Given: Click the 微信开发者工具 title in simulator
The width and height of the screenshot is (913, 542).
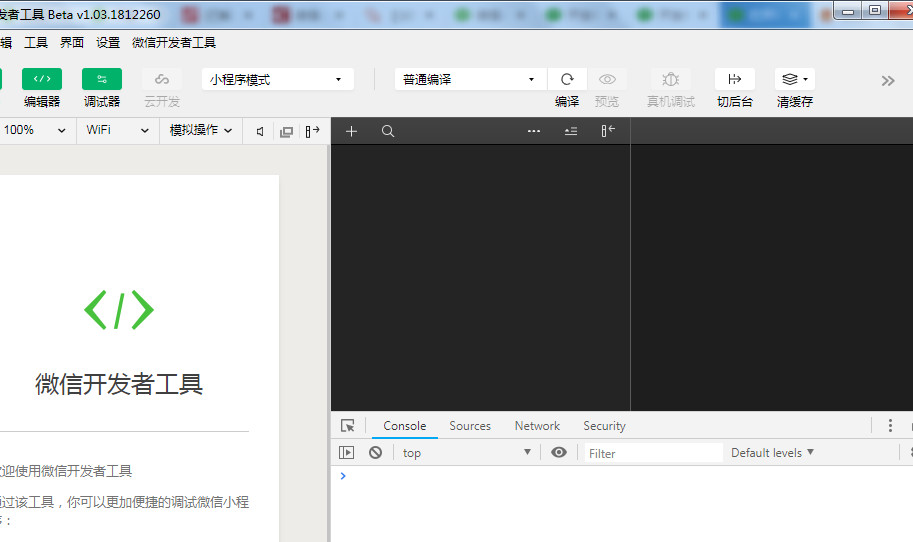Looking at the screenshot, I should pos(119,384).
